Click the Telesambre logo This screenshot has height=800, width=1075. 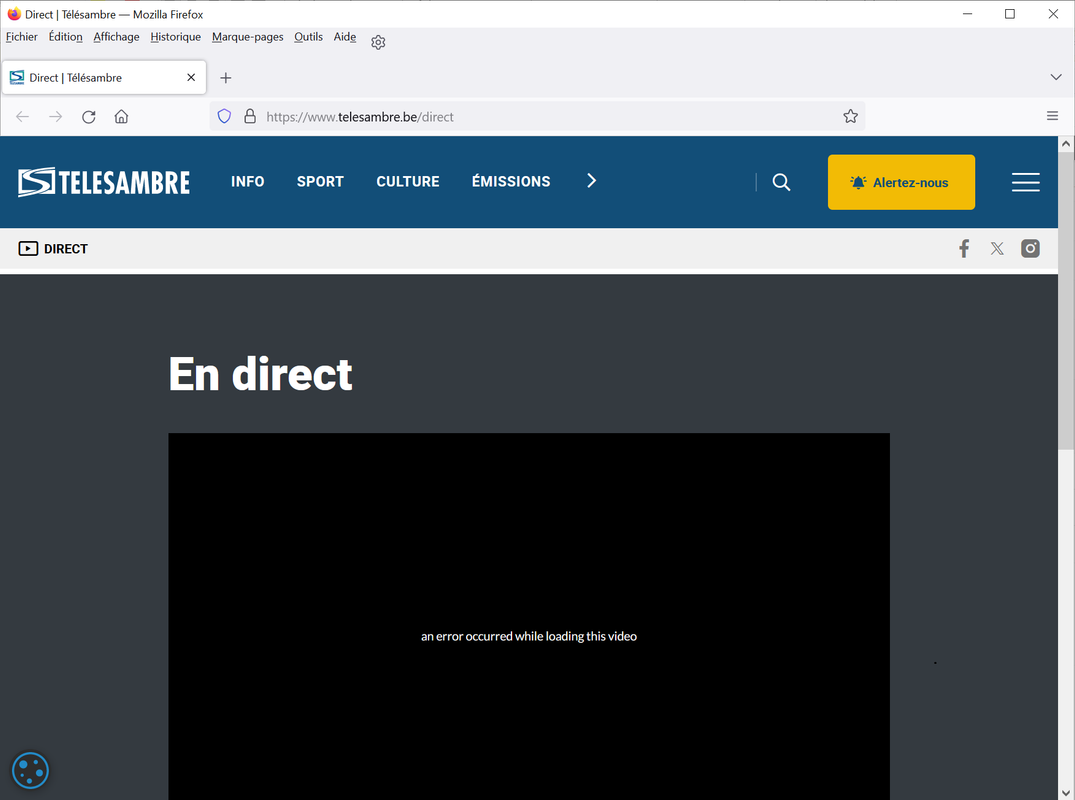coord(104,182)
